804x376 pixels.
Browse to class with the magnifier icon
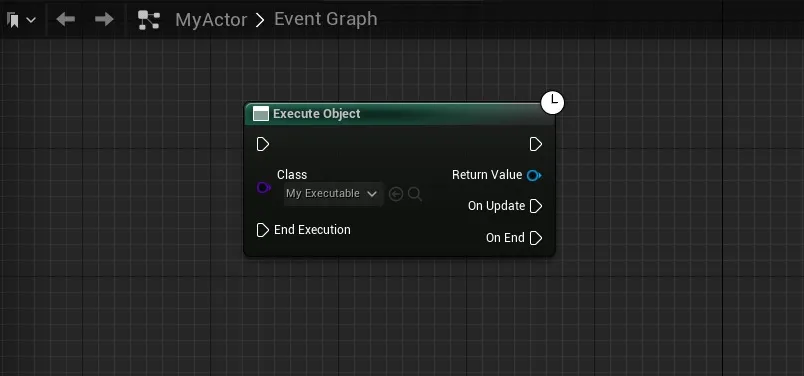[415, 194]
